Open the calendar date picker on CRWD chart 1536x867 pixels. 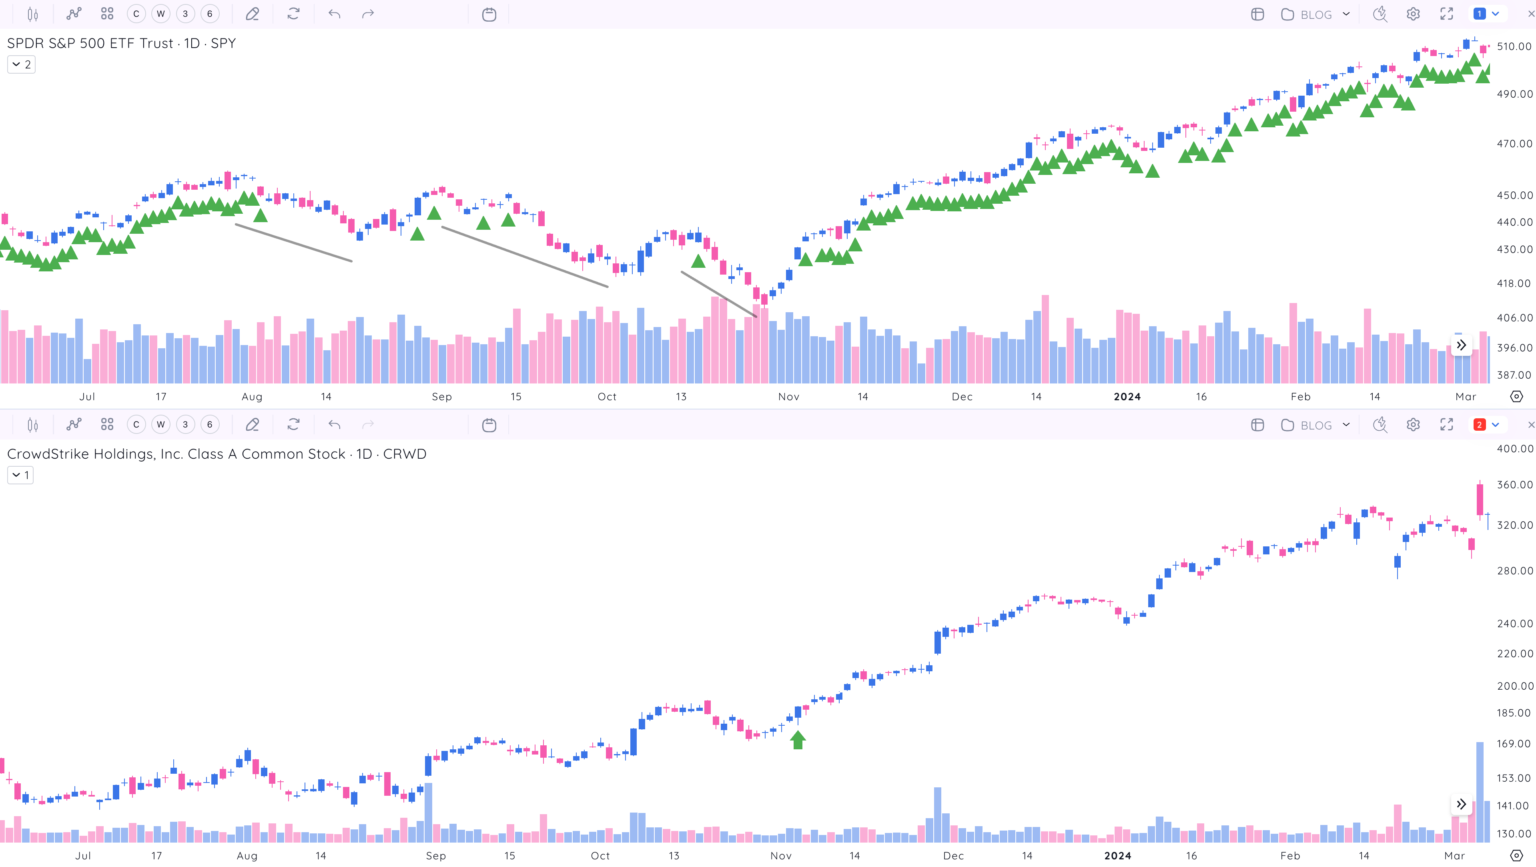489,425
